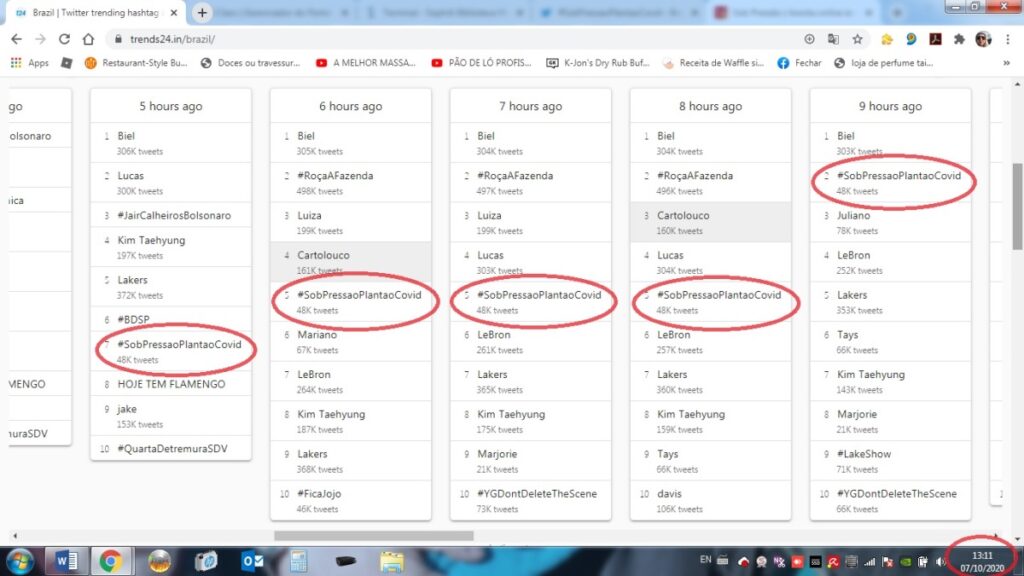Open Cartolouco in 6 hours ago column
The width and height of the screenshot is (1024, 576).
[x=323, y=255]
